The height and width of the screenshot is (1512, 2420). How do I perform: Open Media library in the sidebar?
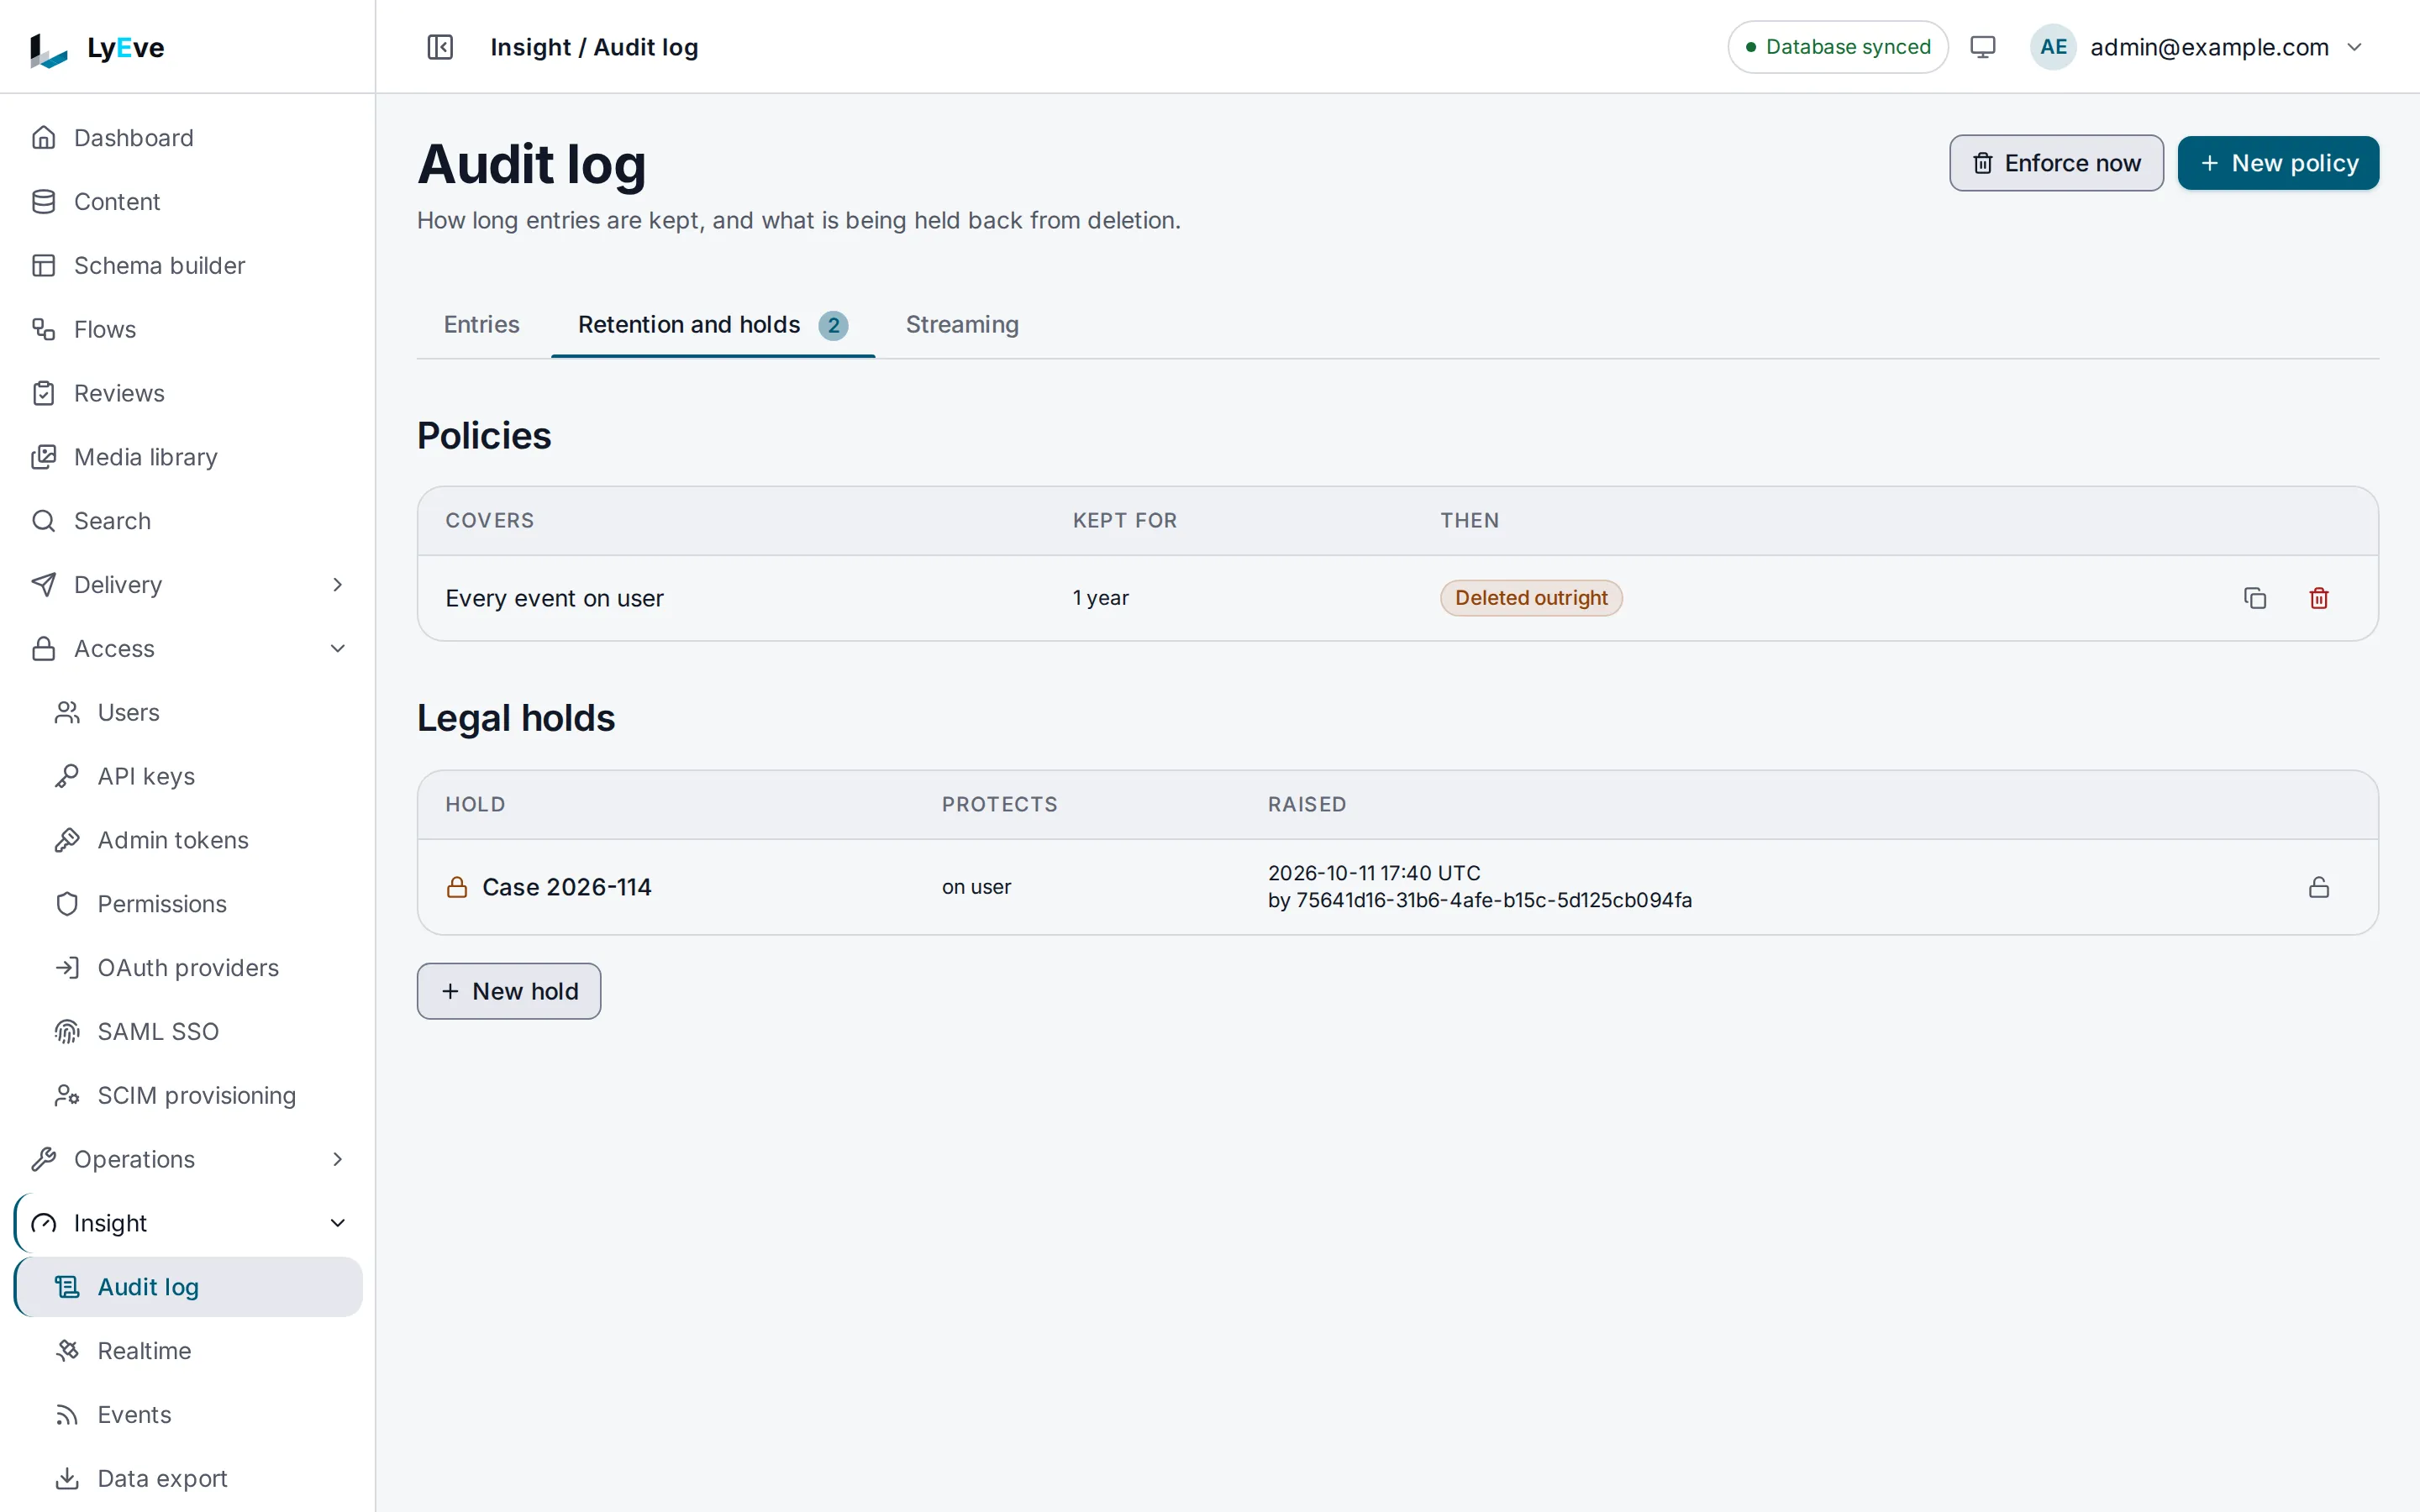(188, 457)
